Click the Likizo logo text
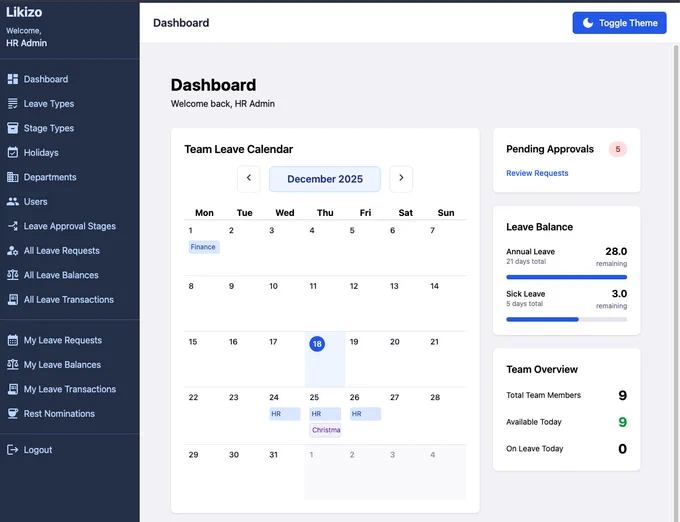 (x=24, y=12)
